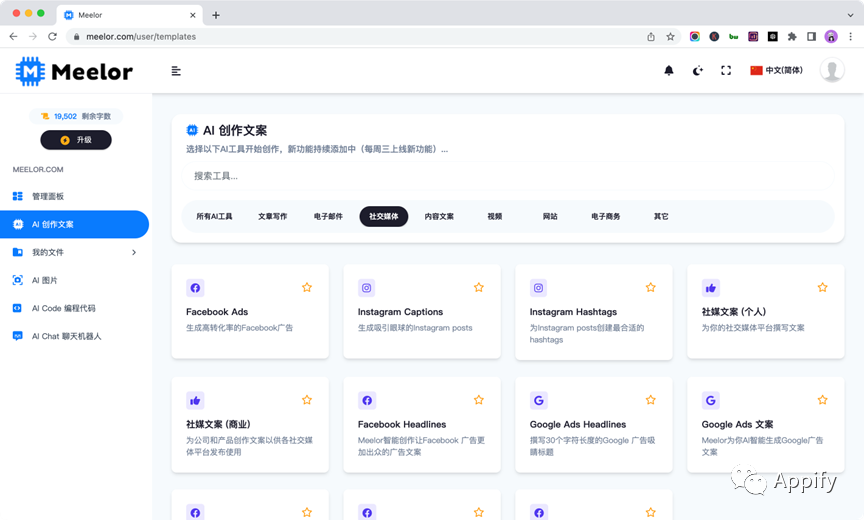Open AI Chat 聊天机器人 in sidebar
Screen dimensions: 864x520
[66, 336]
